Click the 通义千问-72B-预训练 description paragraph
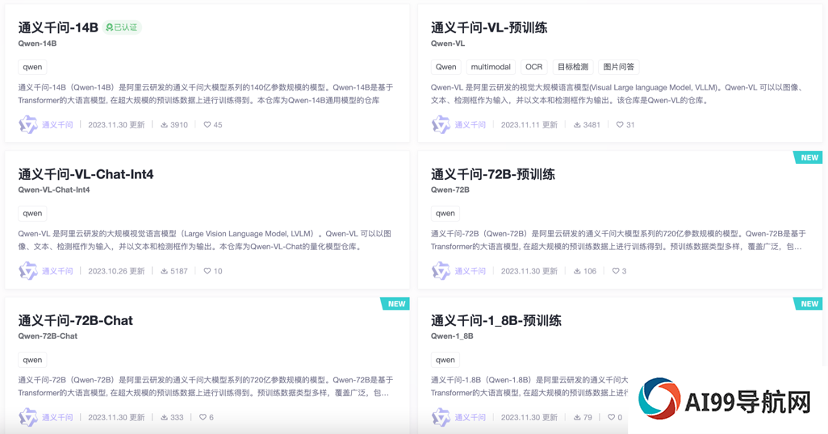This screenshot has height=434, width=828. coord(618,240)
